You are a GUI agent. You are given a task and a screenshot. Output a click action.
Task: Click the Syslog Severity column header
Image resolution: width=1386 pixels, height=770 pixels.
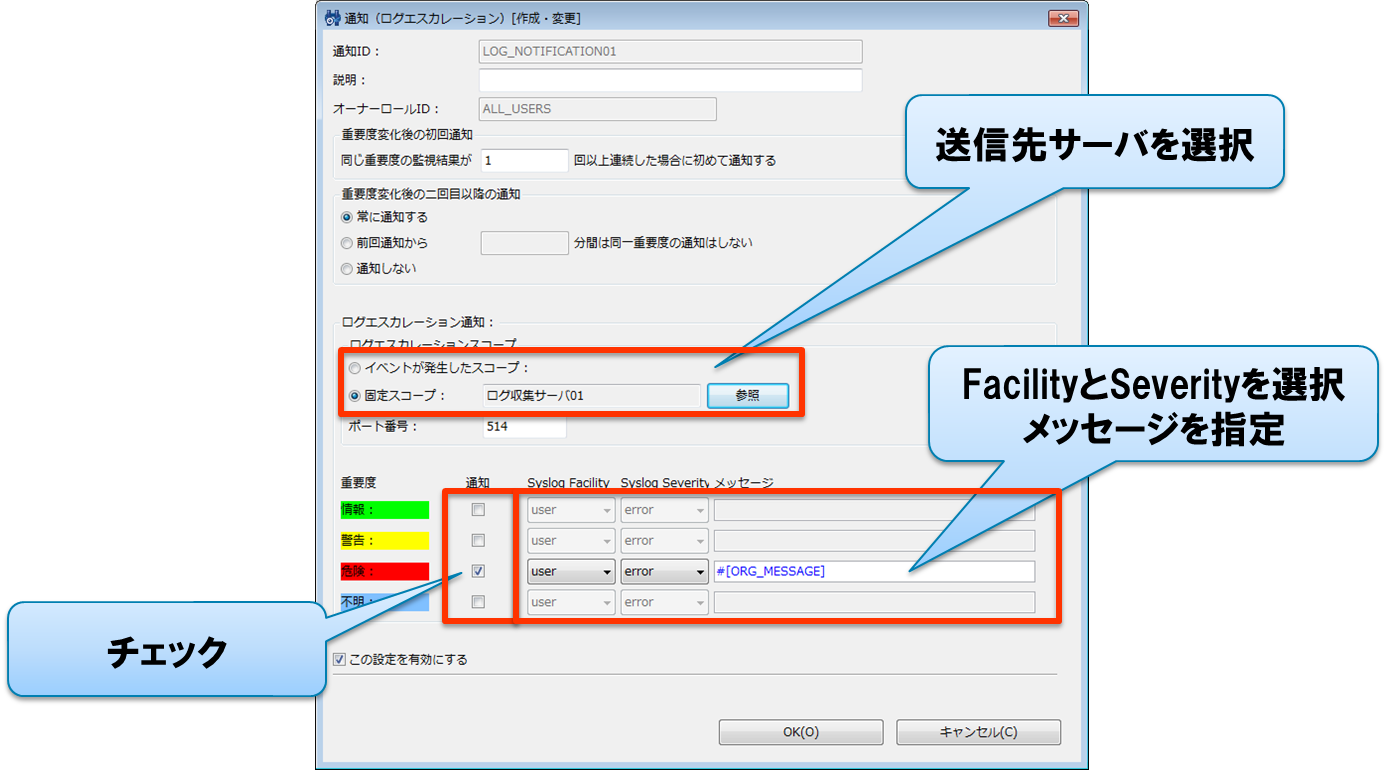click(x=665, y=483)
